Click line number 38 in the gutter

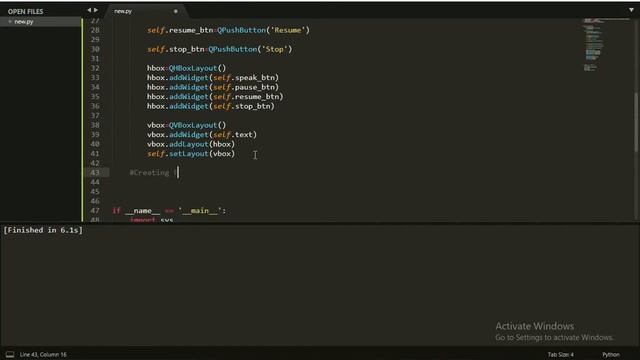pyautogui.click(x=95, y=125)
